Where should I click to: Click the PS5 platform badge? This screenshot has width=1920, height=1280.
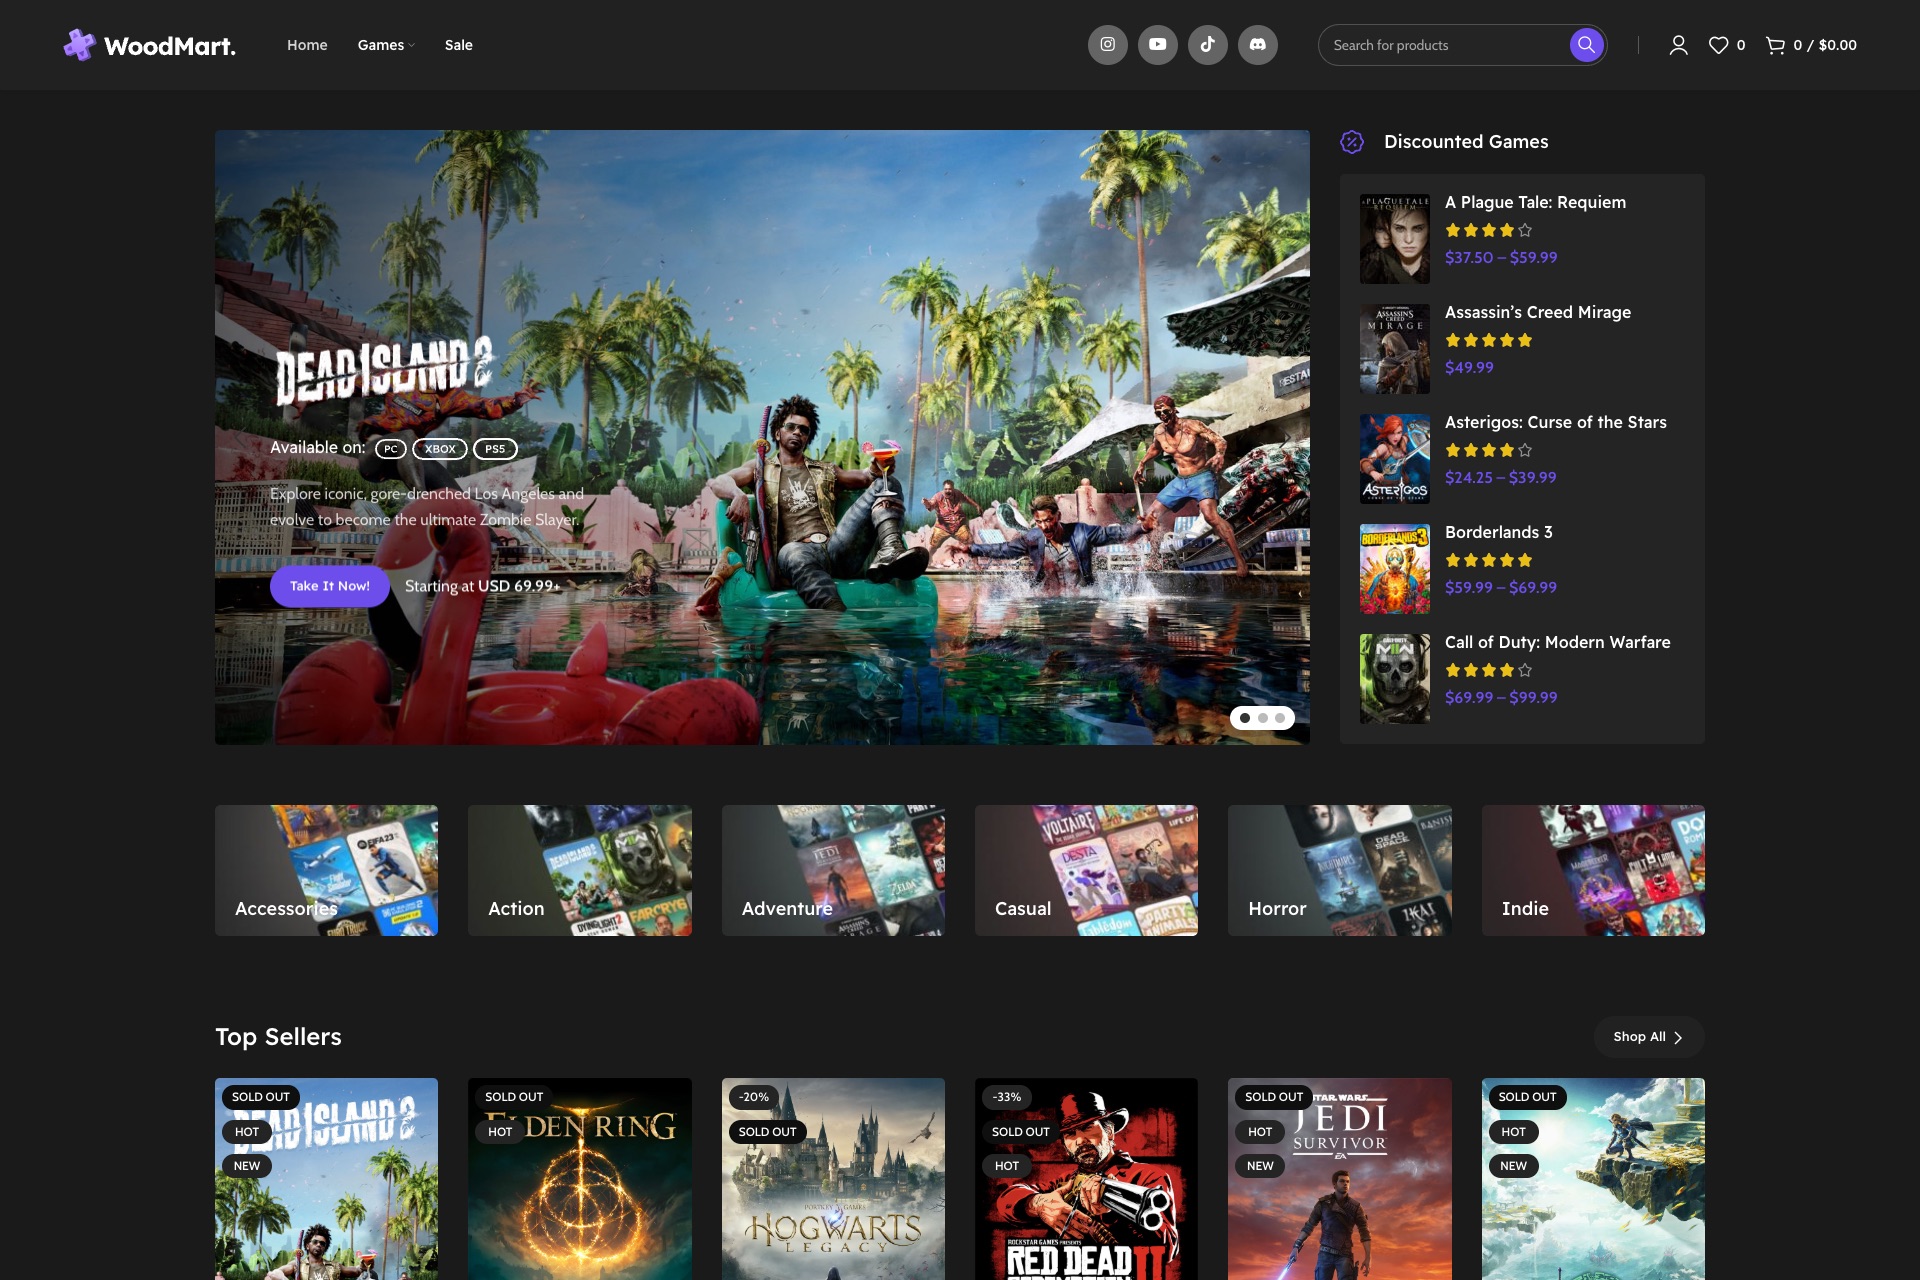495,449
